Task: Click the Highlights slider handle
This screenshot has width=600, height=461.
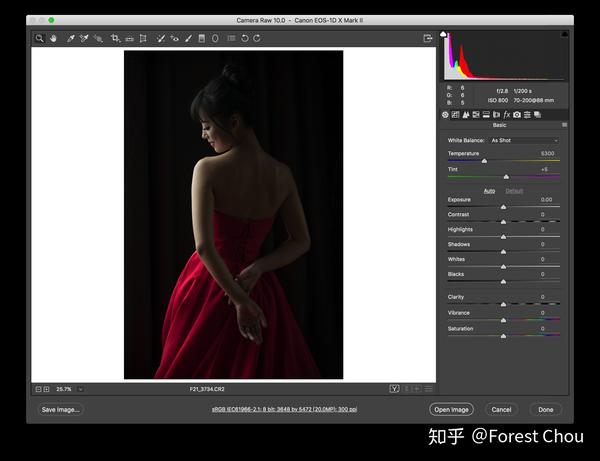Action: pyautogui.click(x=504, y=237)
